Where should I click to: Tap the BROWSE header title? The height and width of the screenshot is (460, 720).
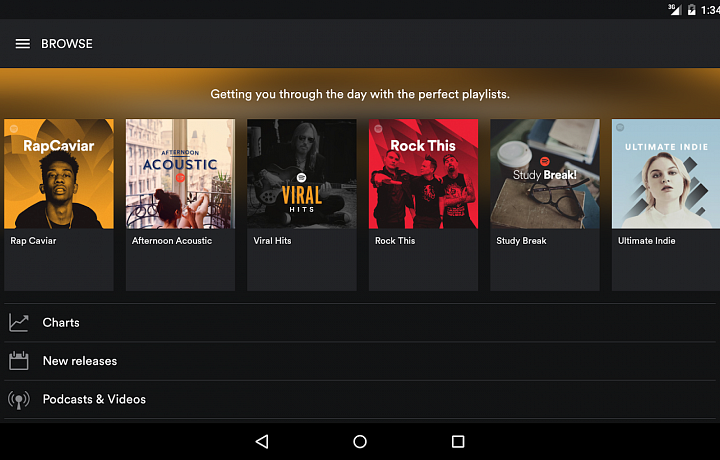click(67, 44)
